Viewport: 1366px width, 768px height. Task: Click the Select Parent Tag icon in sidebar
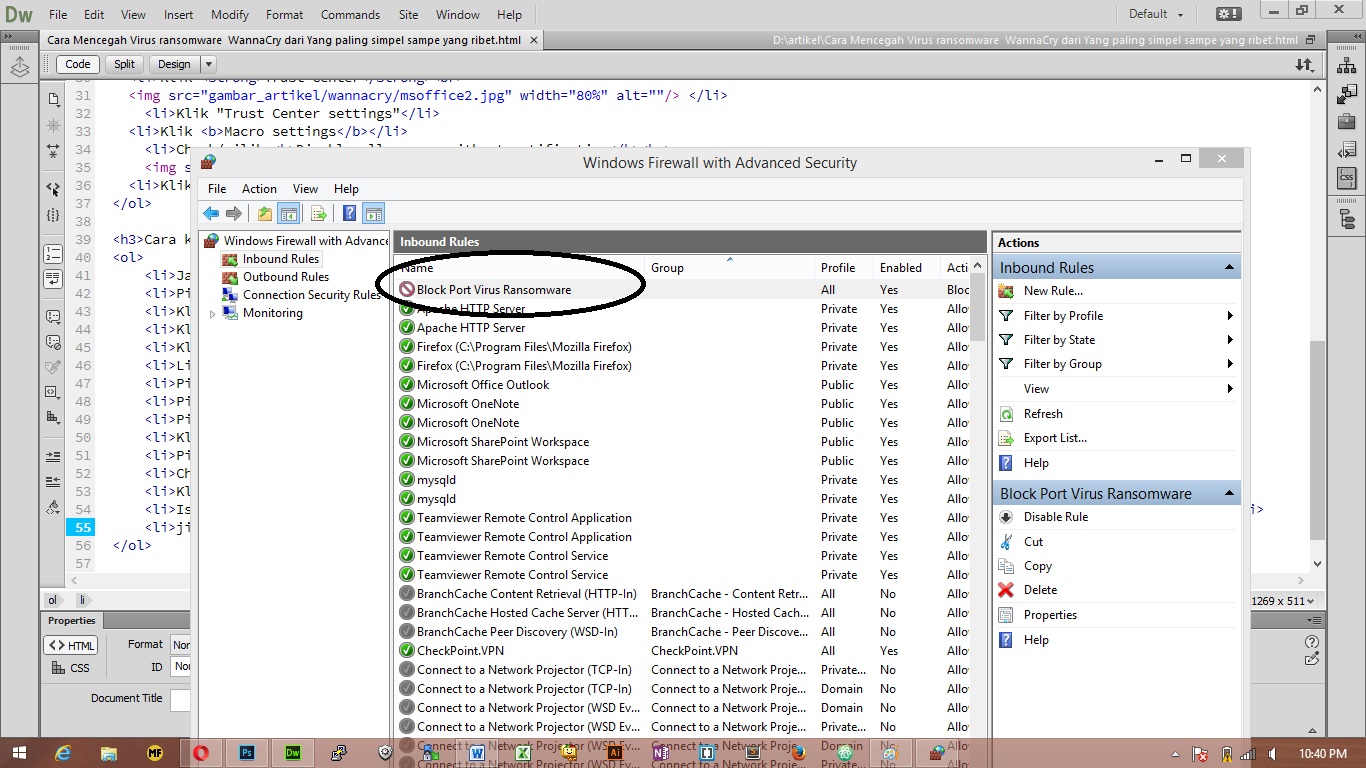tap(53, 189)
